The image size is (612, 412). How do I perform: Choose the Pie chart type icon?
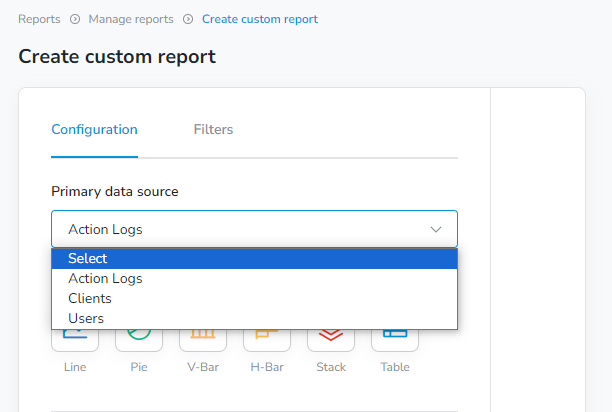pos(139,340)
